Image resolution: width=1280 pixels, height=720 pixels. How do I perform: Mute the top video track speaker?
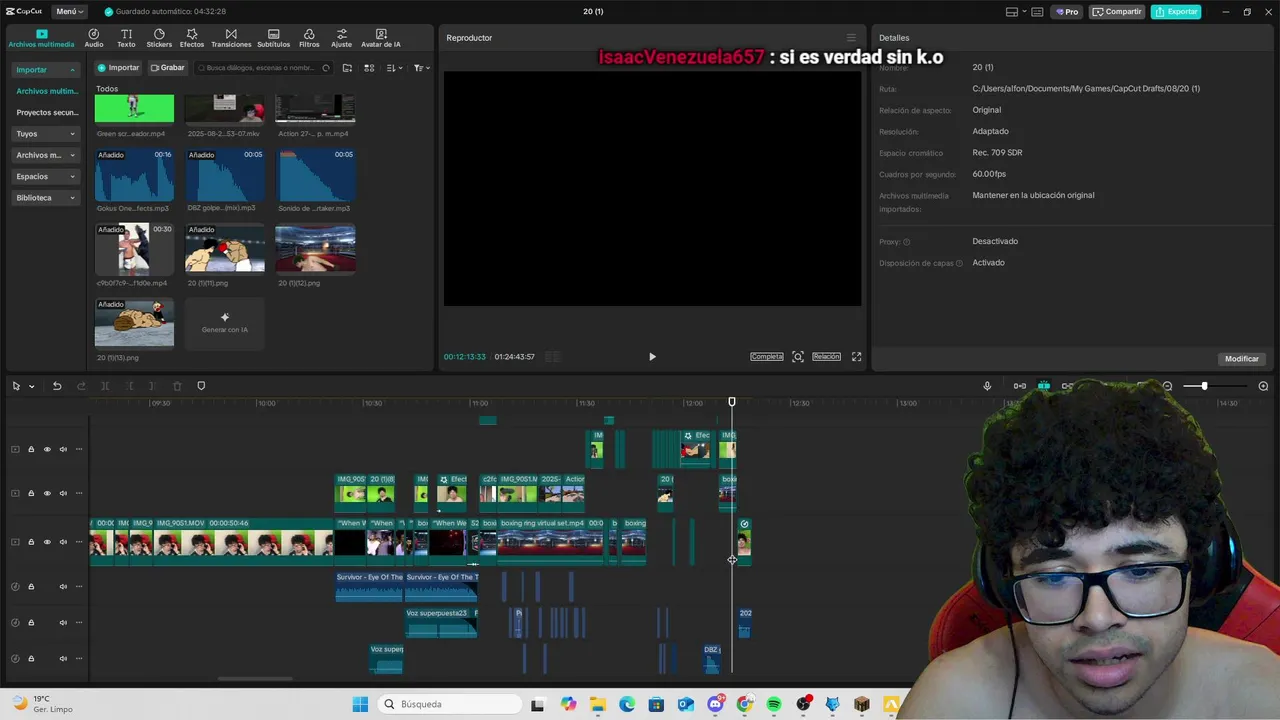pyautogui.click(x=63, y=449)
